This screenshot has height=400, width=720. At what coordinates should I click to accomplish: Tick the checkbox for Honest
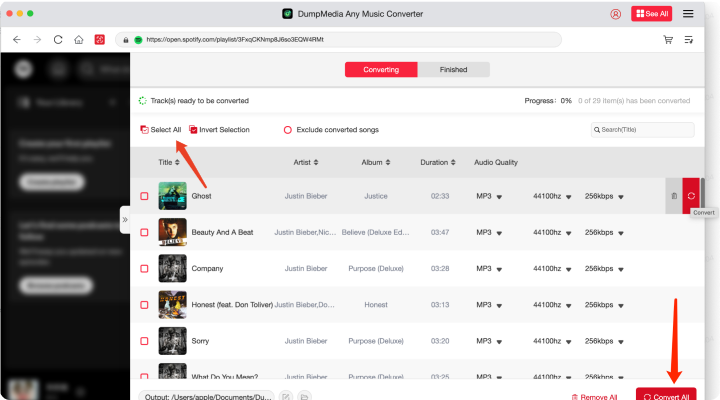point(144,304)
